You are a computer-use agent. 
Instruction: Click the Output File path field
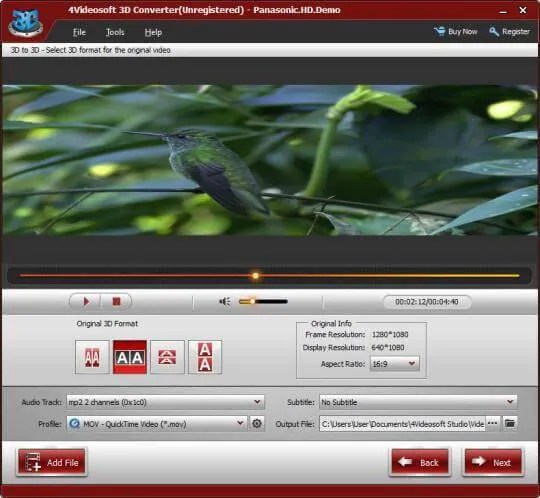pos(402,424)
